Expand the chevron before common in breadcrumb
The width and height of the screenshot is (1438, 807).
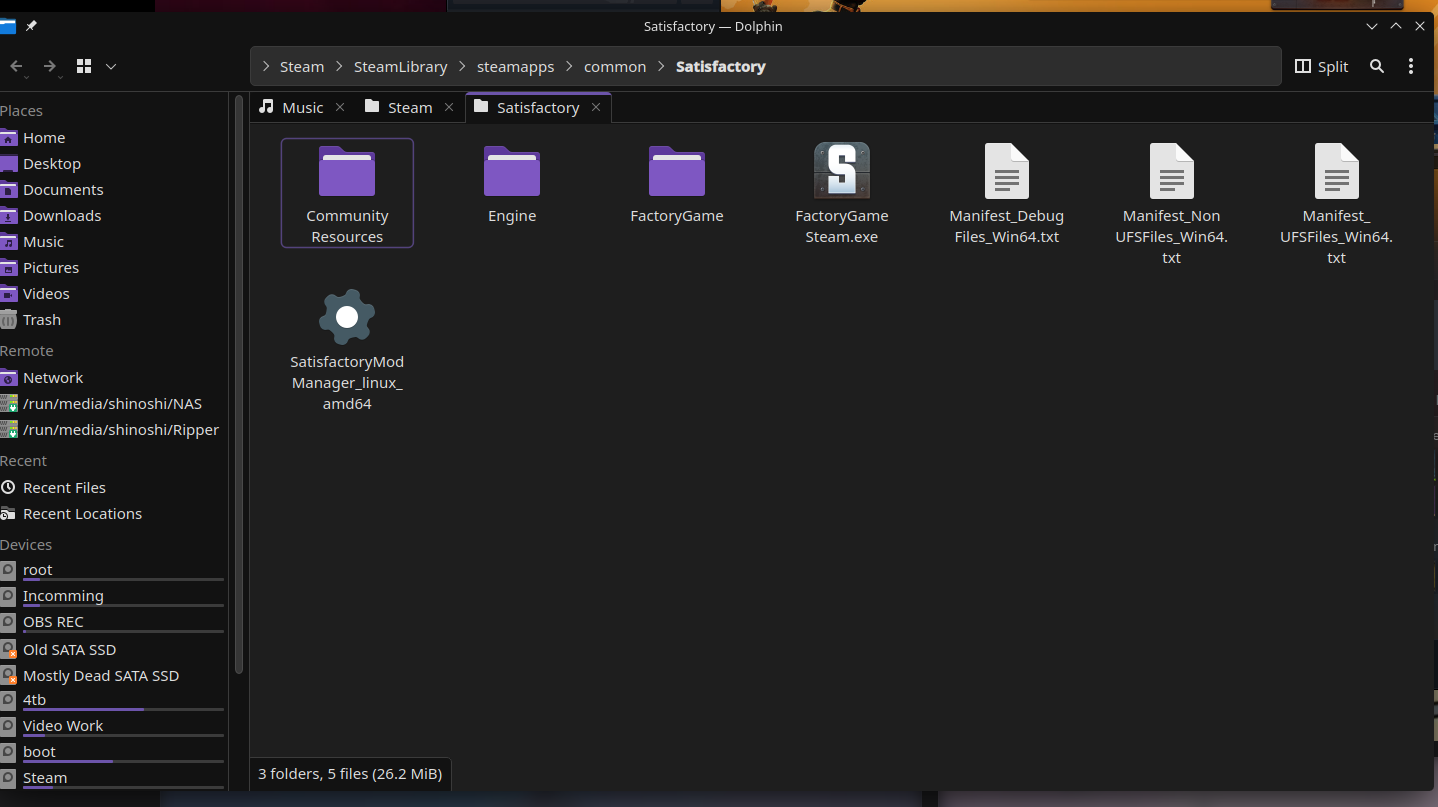[570, 67]
